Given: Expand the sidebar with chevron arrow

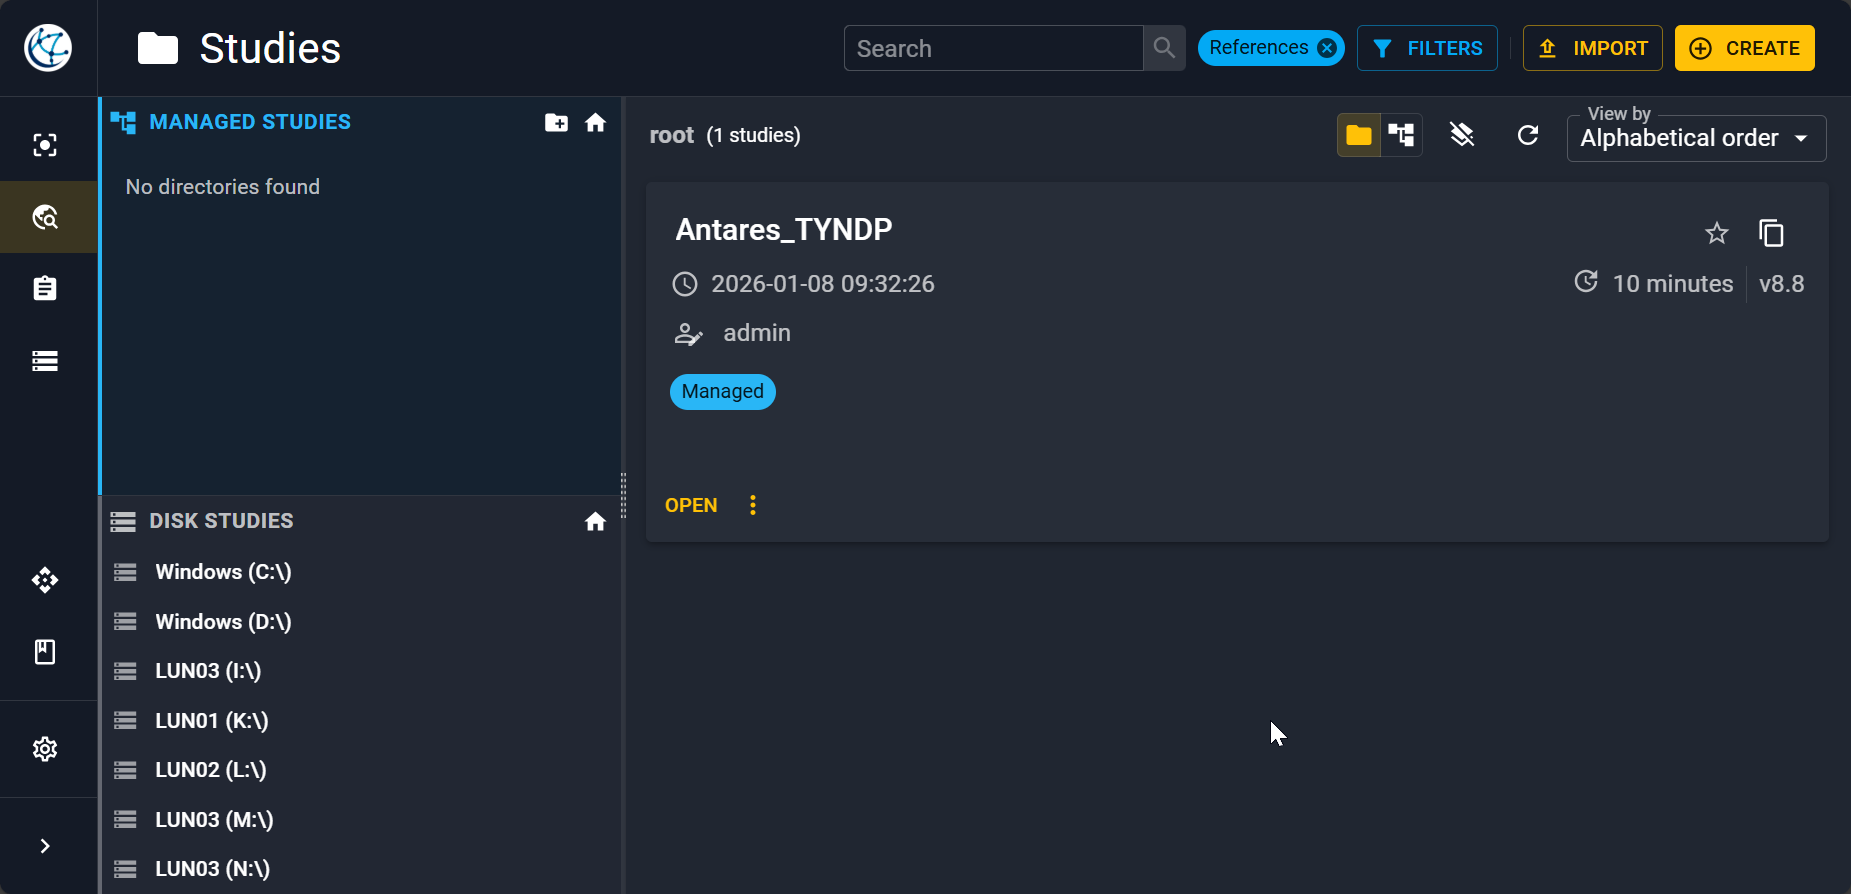Looking at the screenshot, I should pos(45,846).
